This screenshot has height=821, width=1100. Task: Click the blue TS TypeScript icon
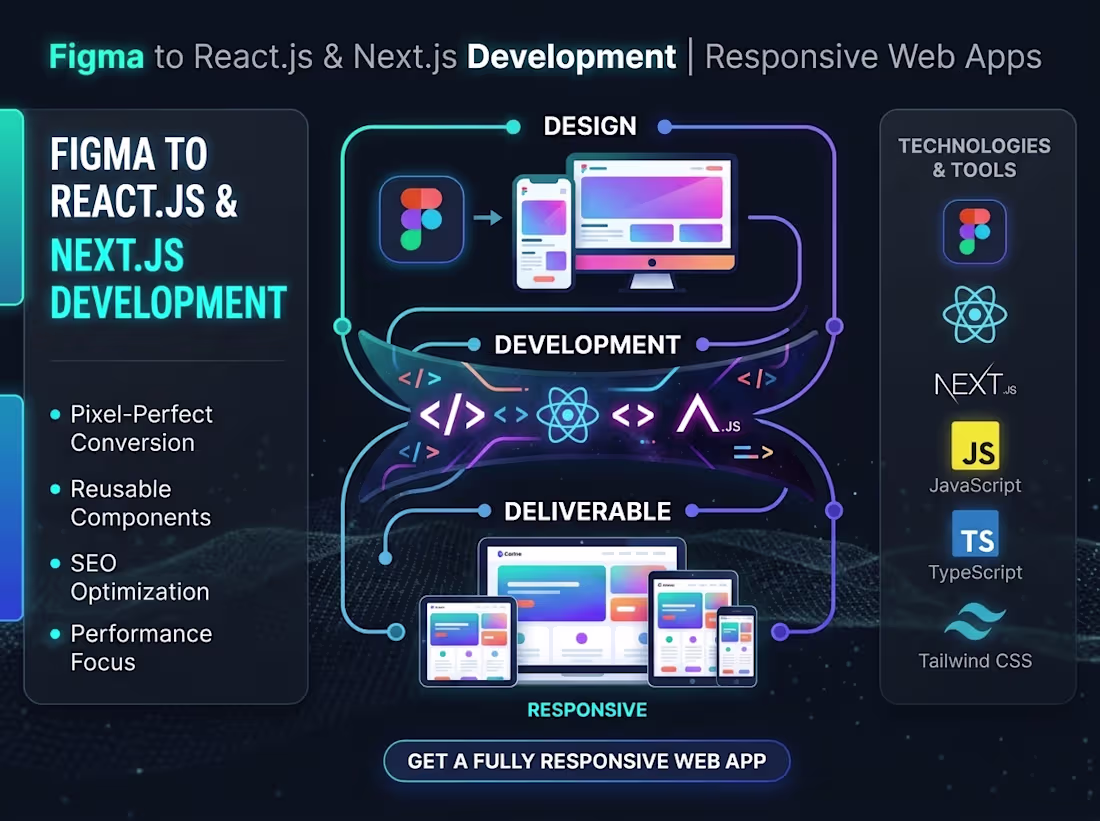[x=975, y=533]
